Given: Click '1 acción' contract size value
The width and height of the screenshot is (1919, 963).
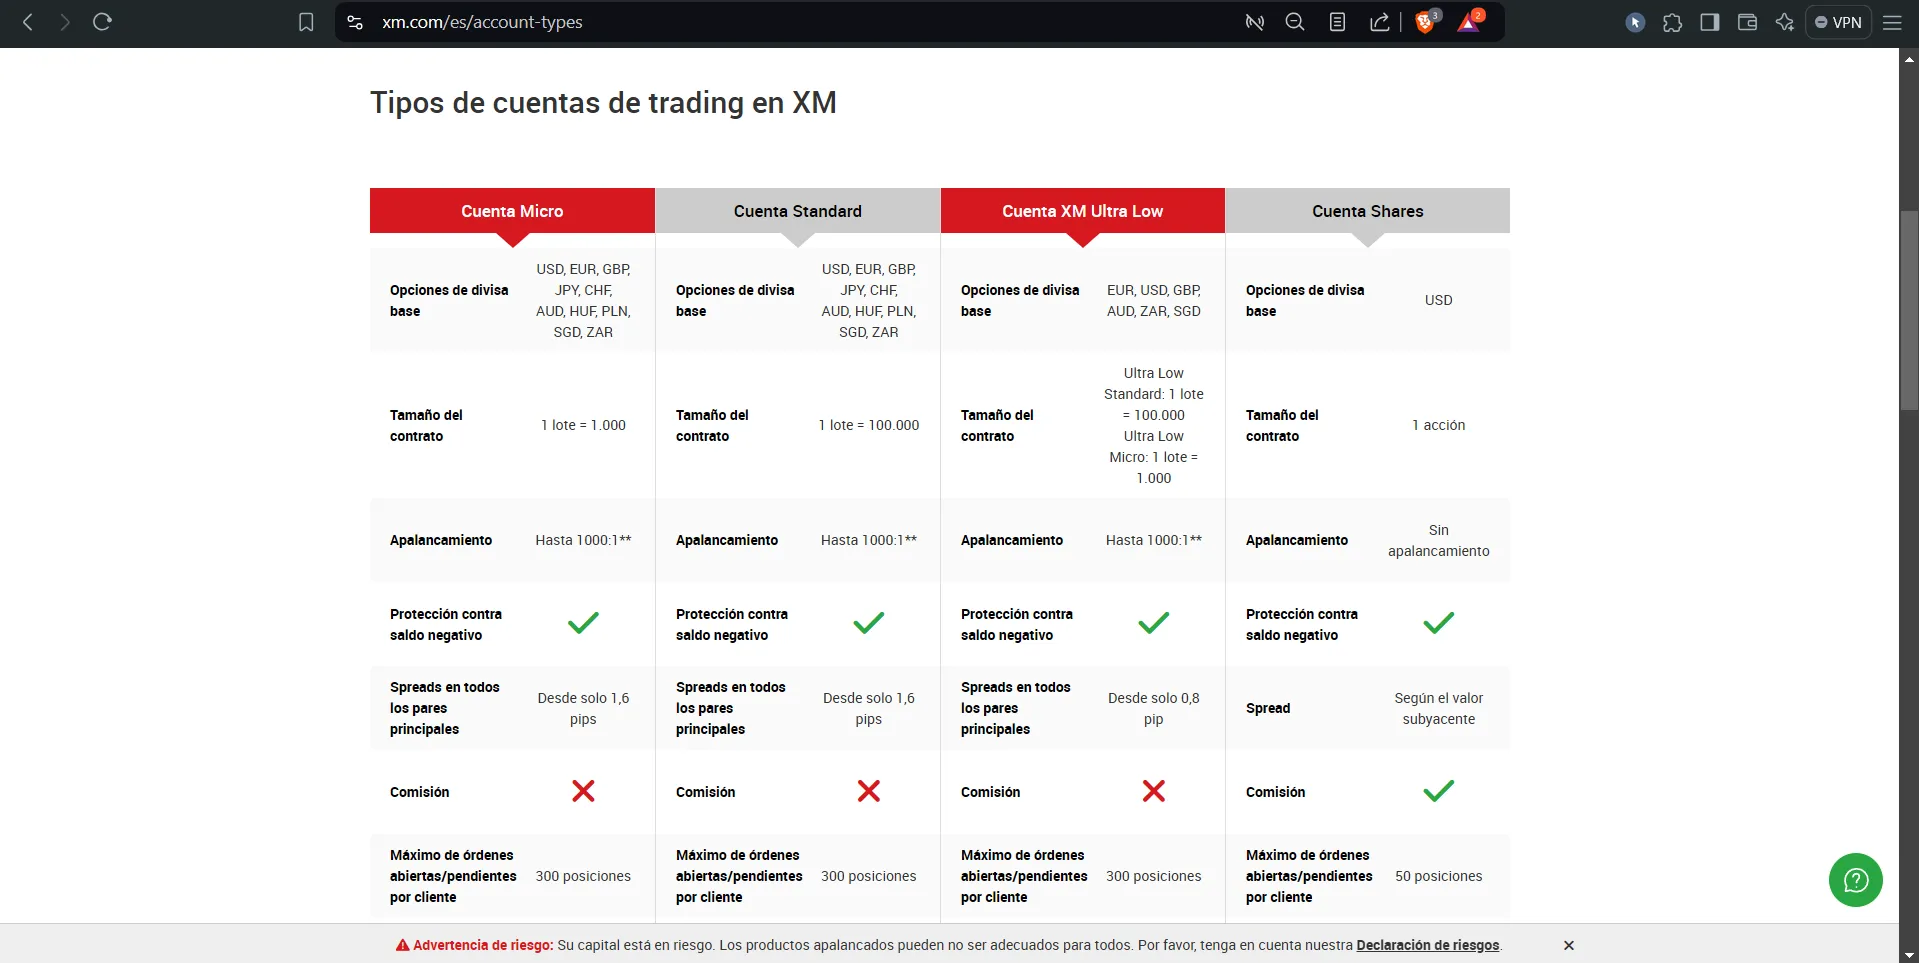Looking at the screenshot, I should (x=1439, y=425).
